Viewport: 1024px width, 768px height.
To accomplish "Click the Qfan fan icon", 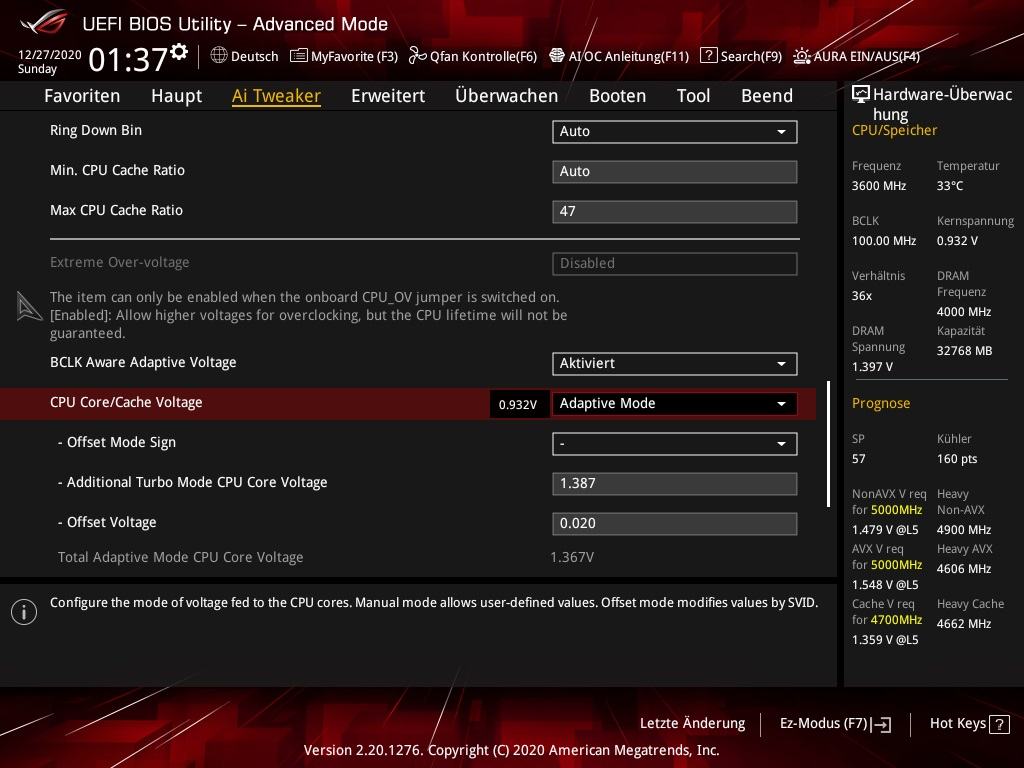I will (x=417, y=56).
